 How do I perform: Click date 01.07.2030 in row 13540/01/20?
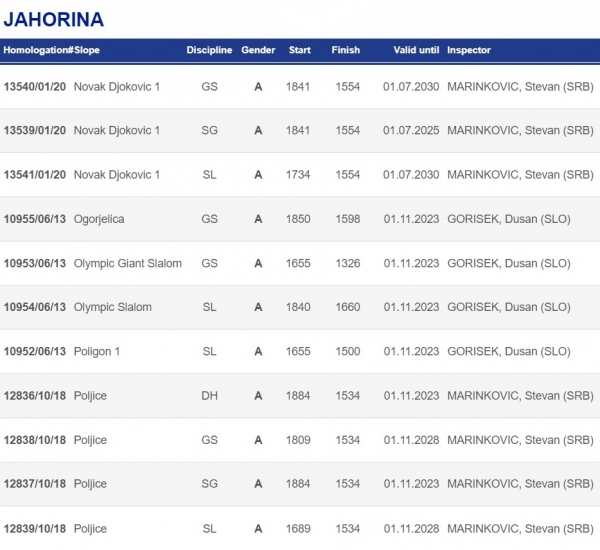(x=411, y=87)
